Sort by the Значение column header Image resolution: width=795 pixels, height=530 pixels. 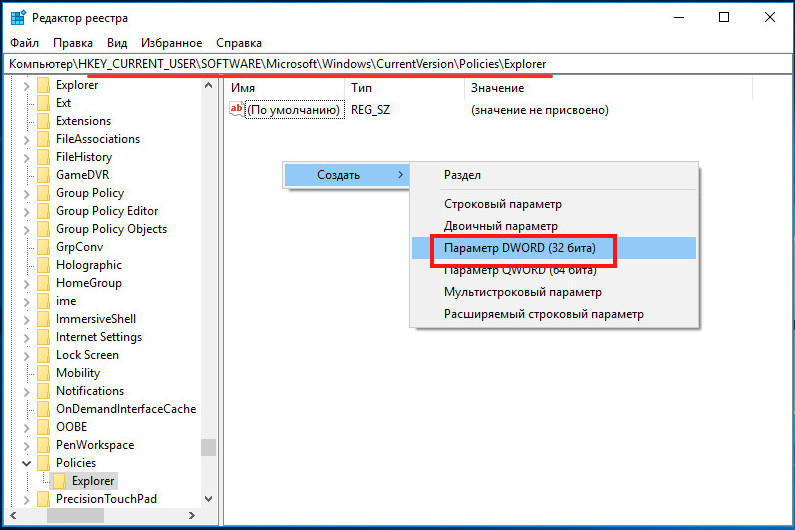click(x=608, y=88)
